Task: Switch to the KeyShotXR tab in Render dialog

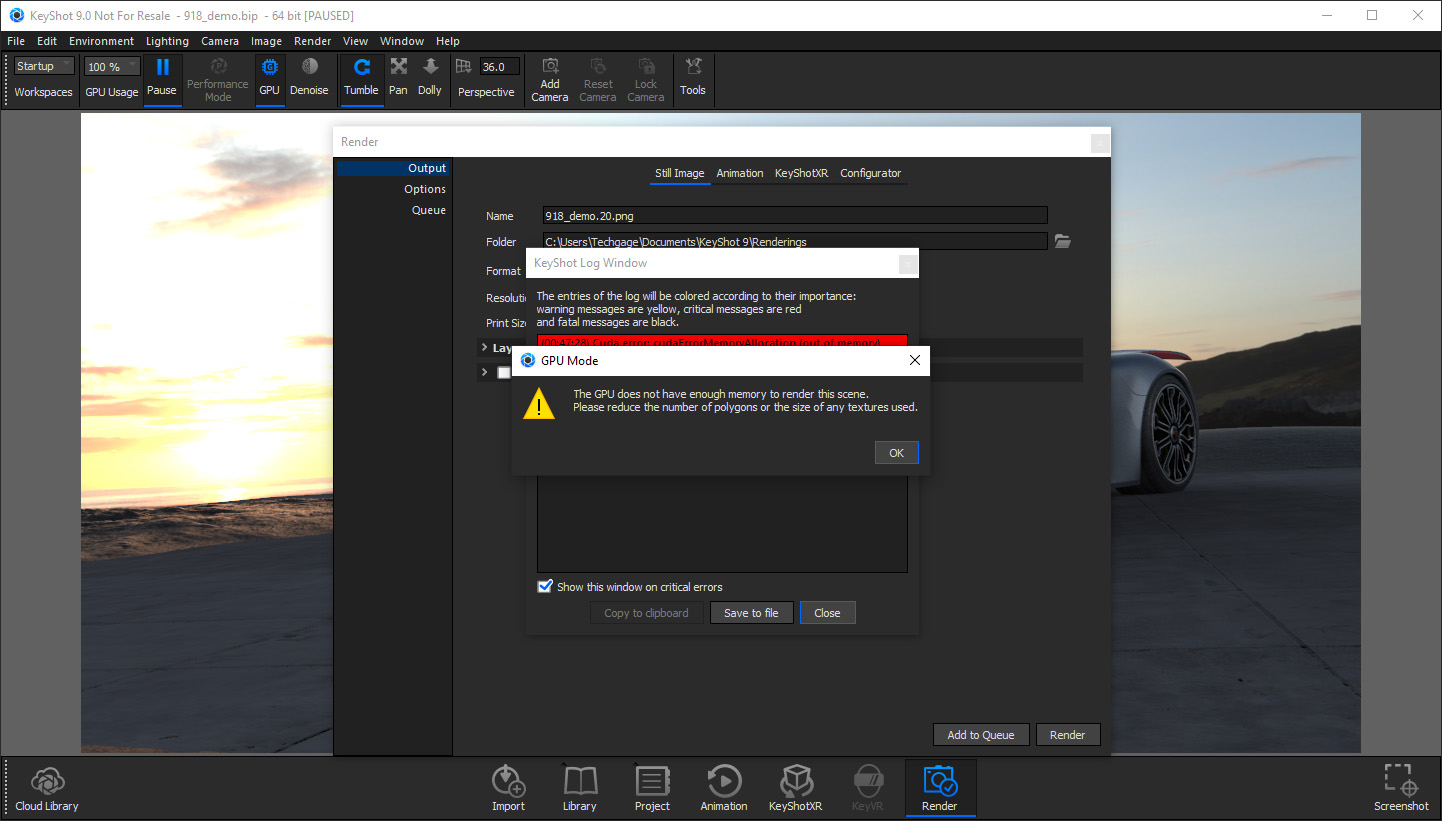Action: tap(802, 173)
